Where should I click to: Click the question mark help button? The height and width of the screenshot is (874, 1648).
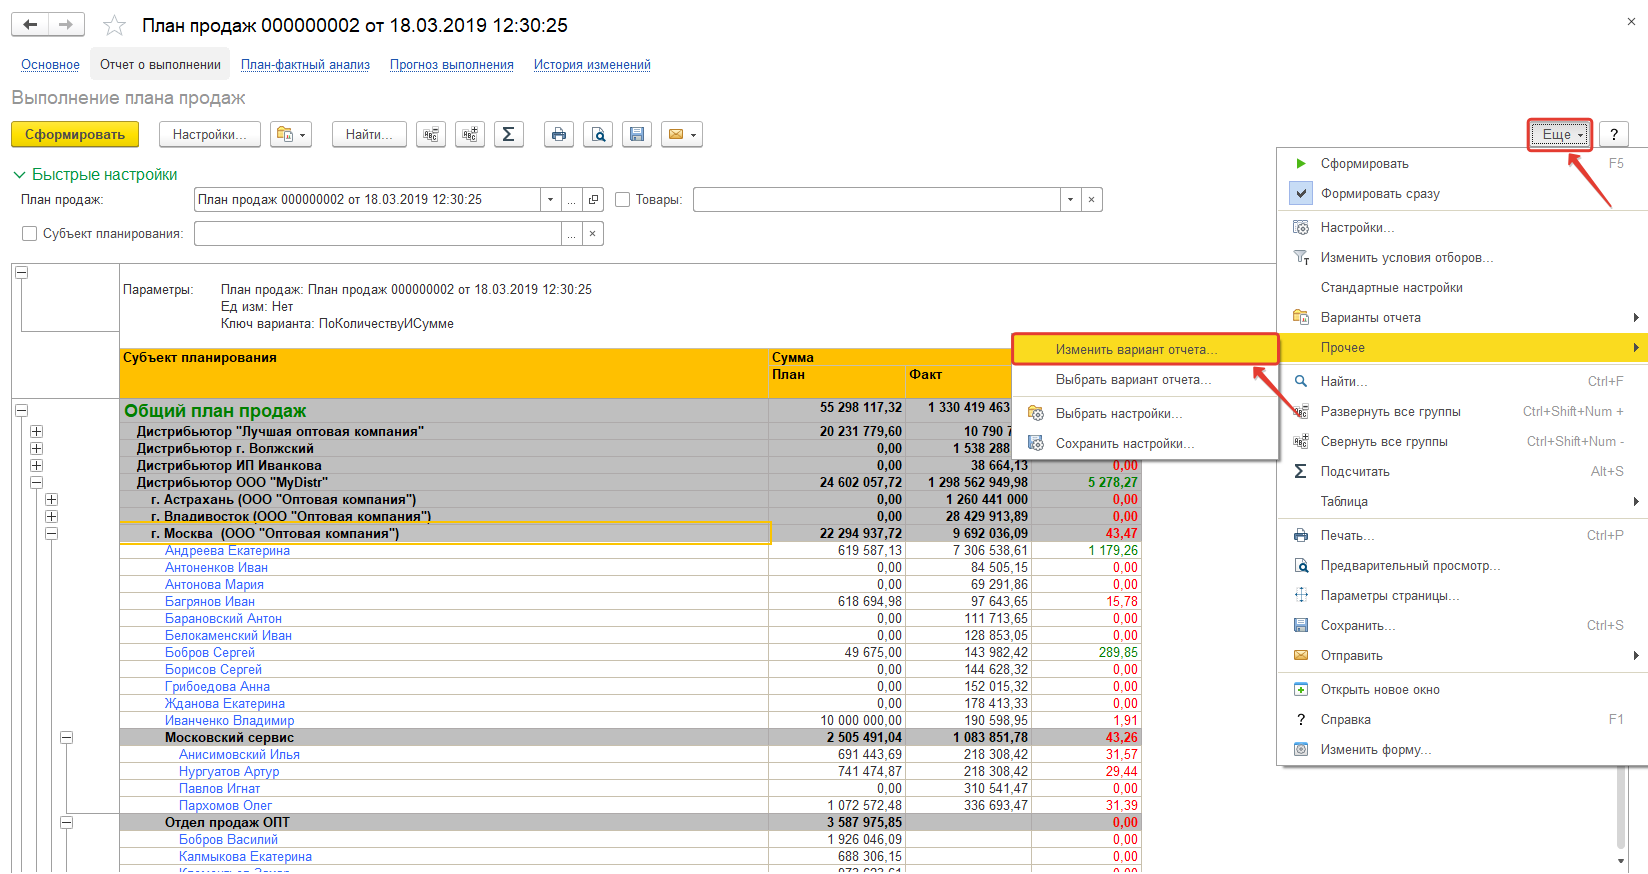click(1614, 134)
